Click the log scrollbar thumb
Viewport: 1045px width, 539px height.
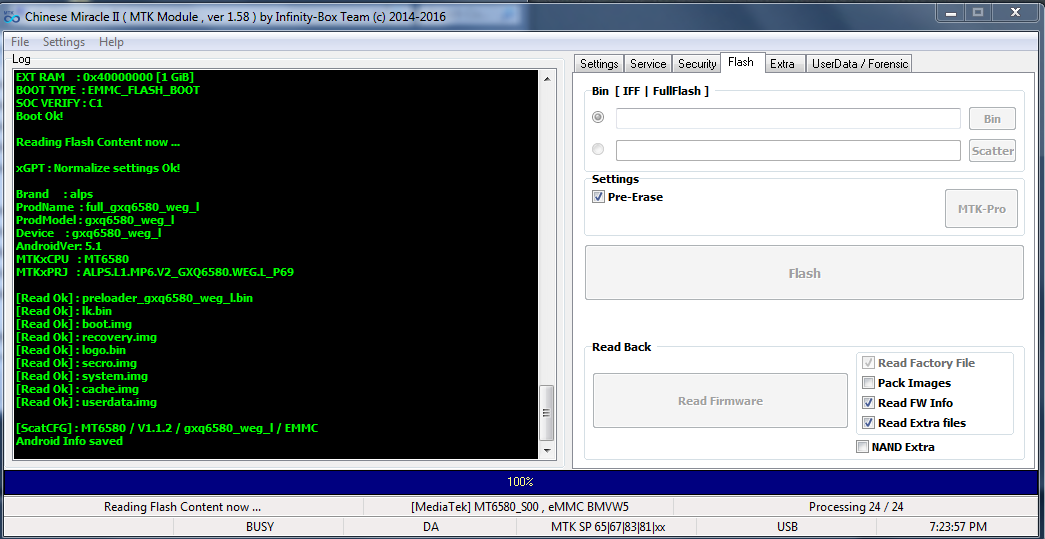(546, 412)
